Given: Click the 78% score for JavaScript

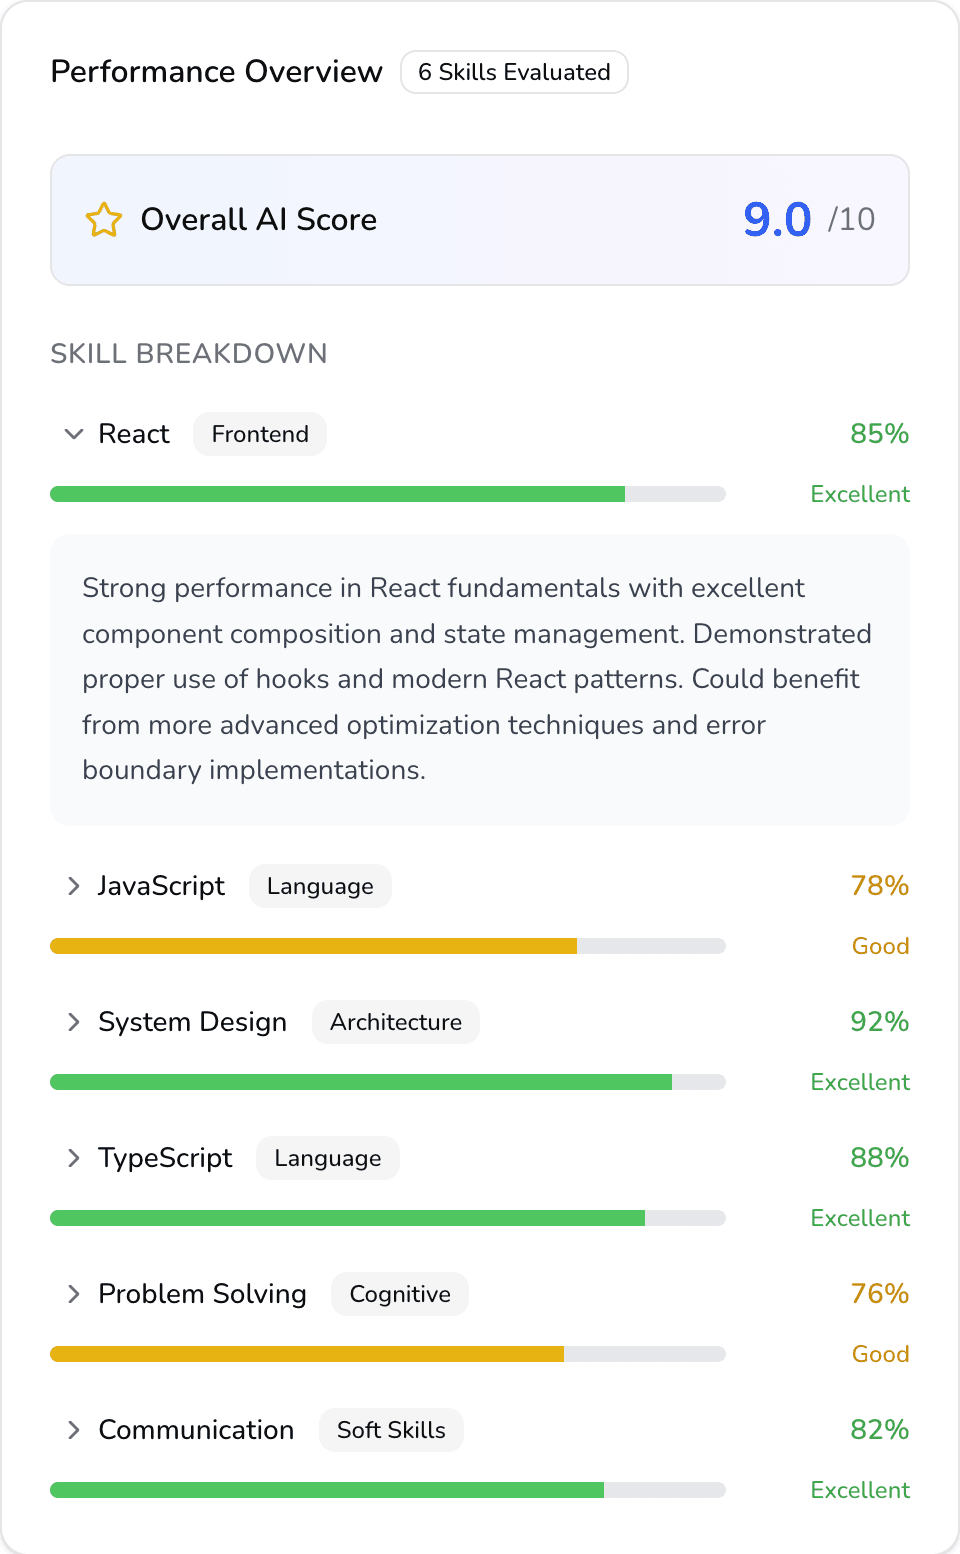Looking at the screenshot, I should coord(879,886).
